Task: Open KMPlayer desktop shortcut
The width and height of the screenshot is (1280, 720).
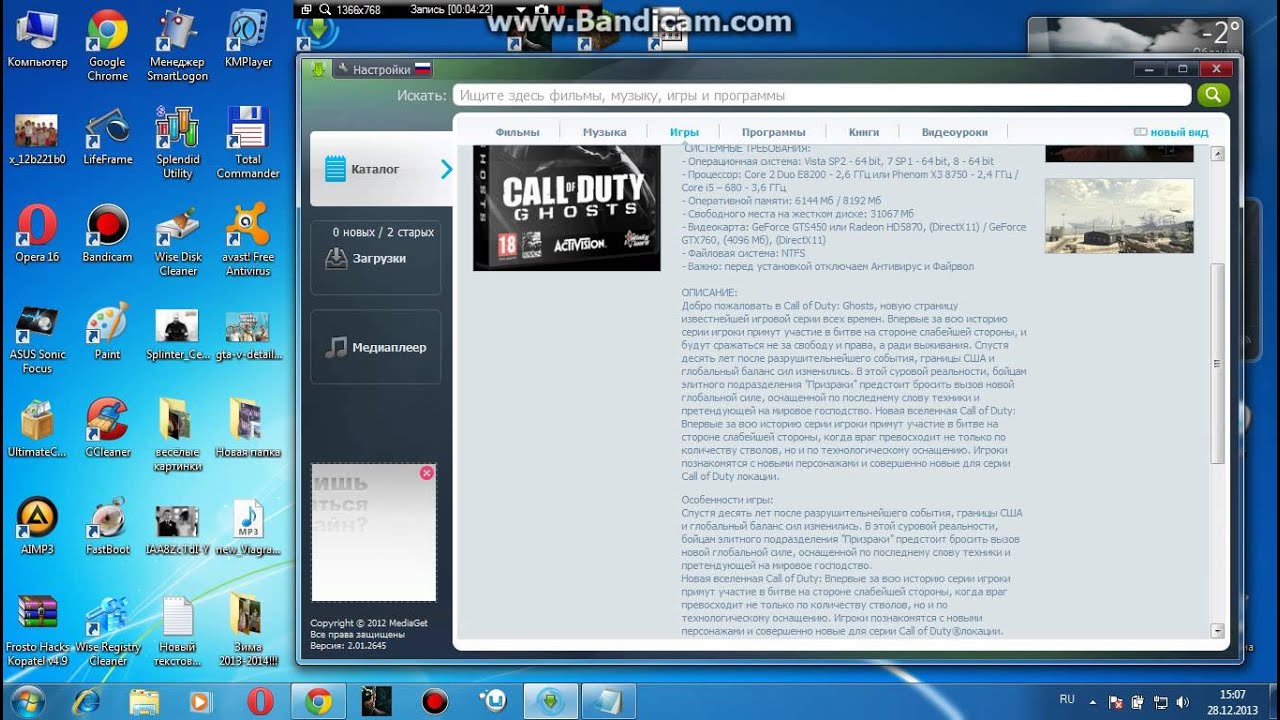Action: coord(248,40)
